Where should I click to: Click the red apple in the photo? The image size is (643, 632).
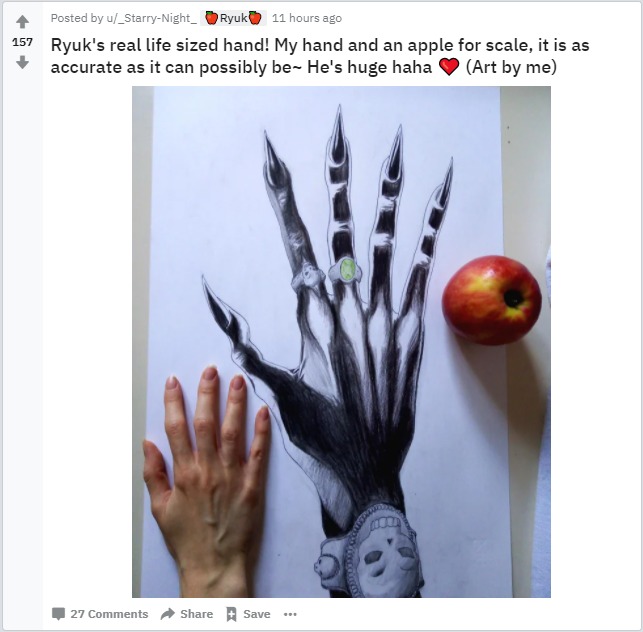[491, 300]
